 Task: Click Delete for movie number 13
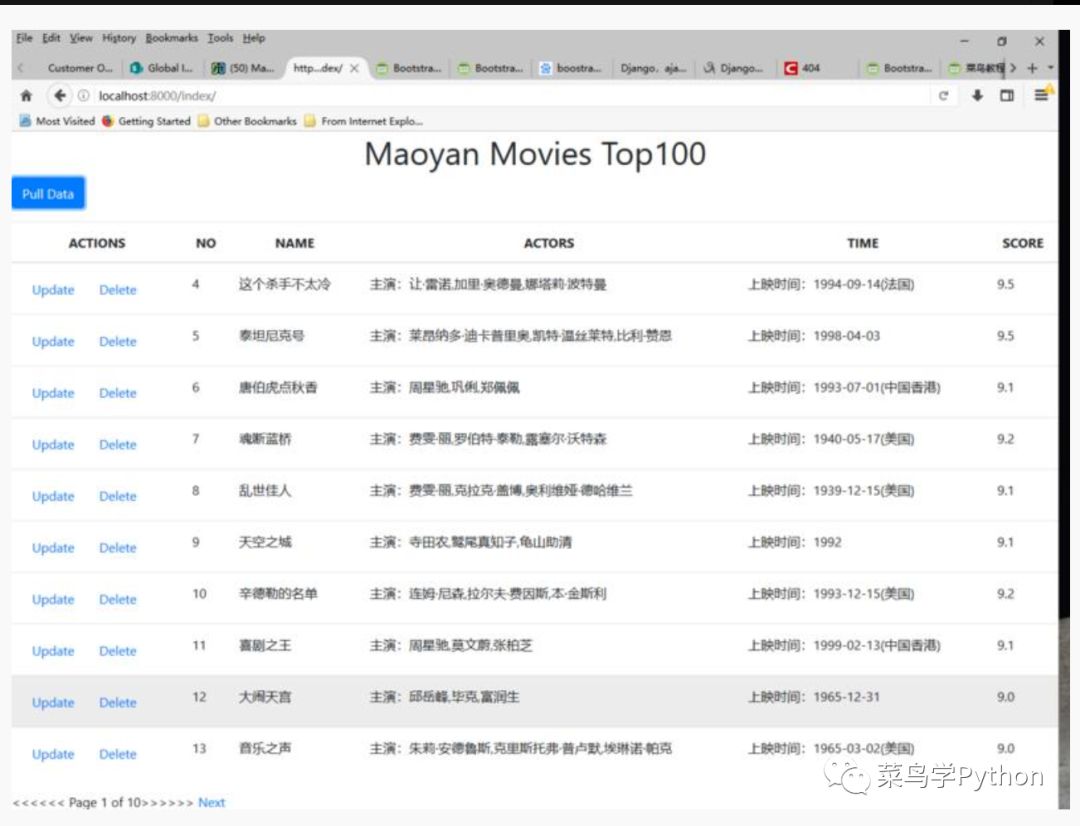tap(118, 755)
